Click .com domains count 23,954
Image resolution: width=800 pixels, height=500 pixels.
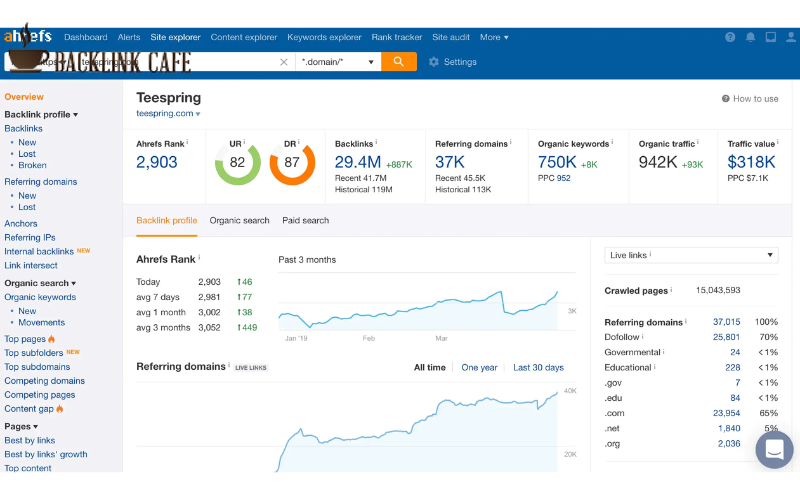(x=727, y=413)
